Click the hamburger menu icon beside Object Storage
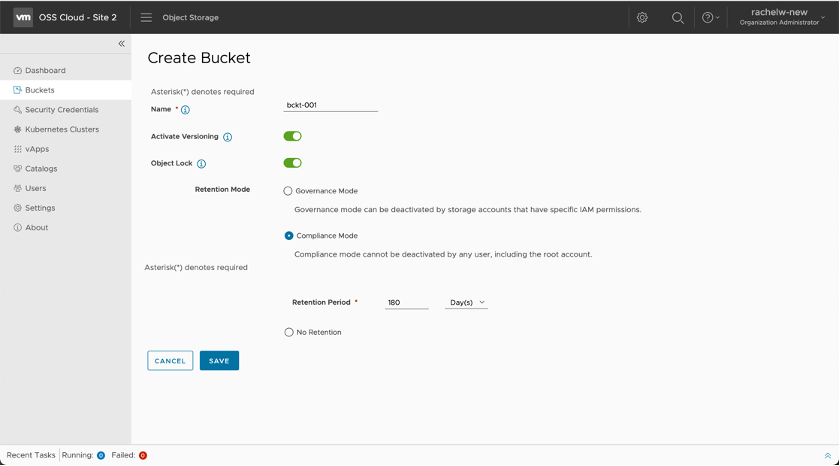The width and height of the screenshot is (840, 466). (146, 18)
